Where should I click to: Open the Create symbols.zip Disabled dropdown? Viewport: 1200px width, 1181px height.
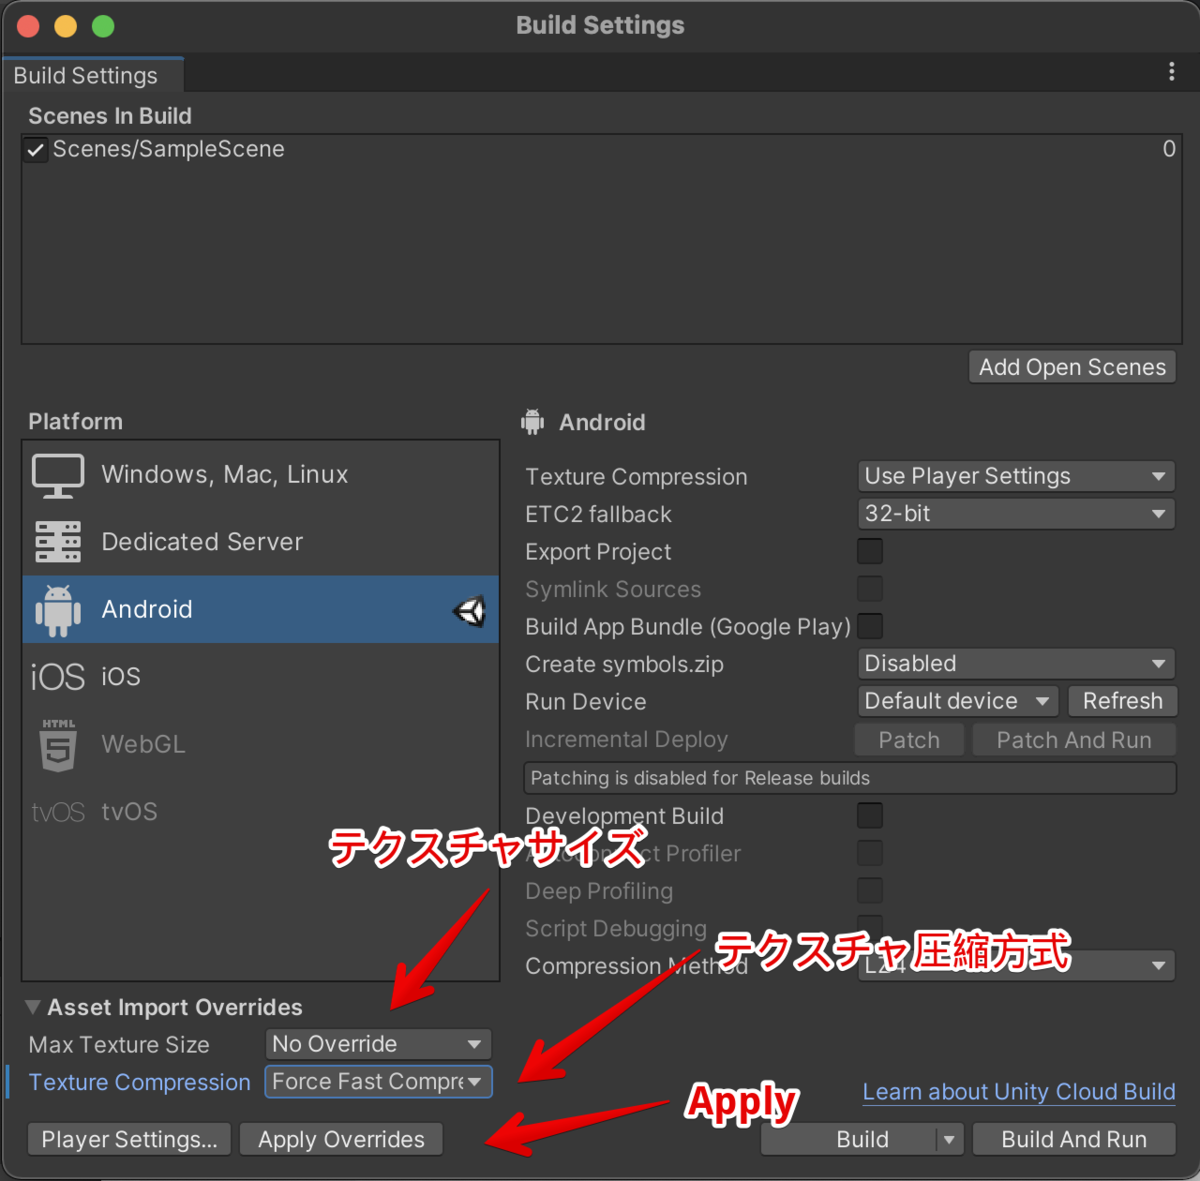[1016, 664]
